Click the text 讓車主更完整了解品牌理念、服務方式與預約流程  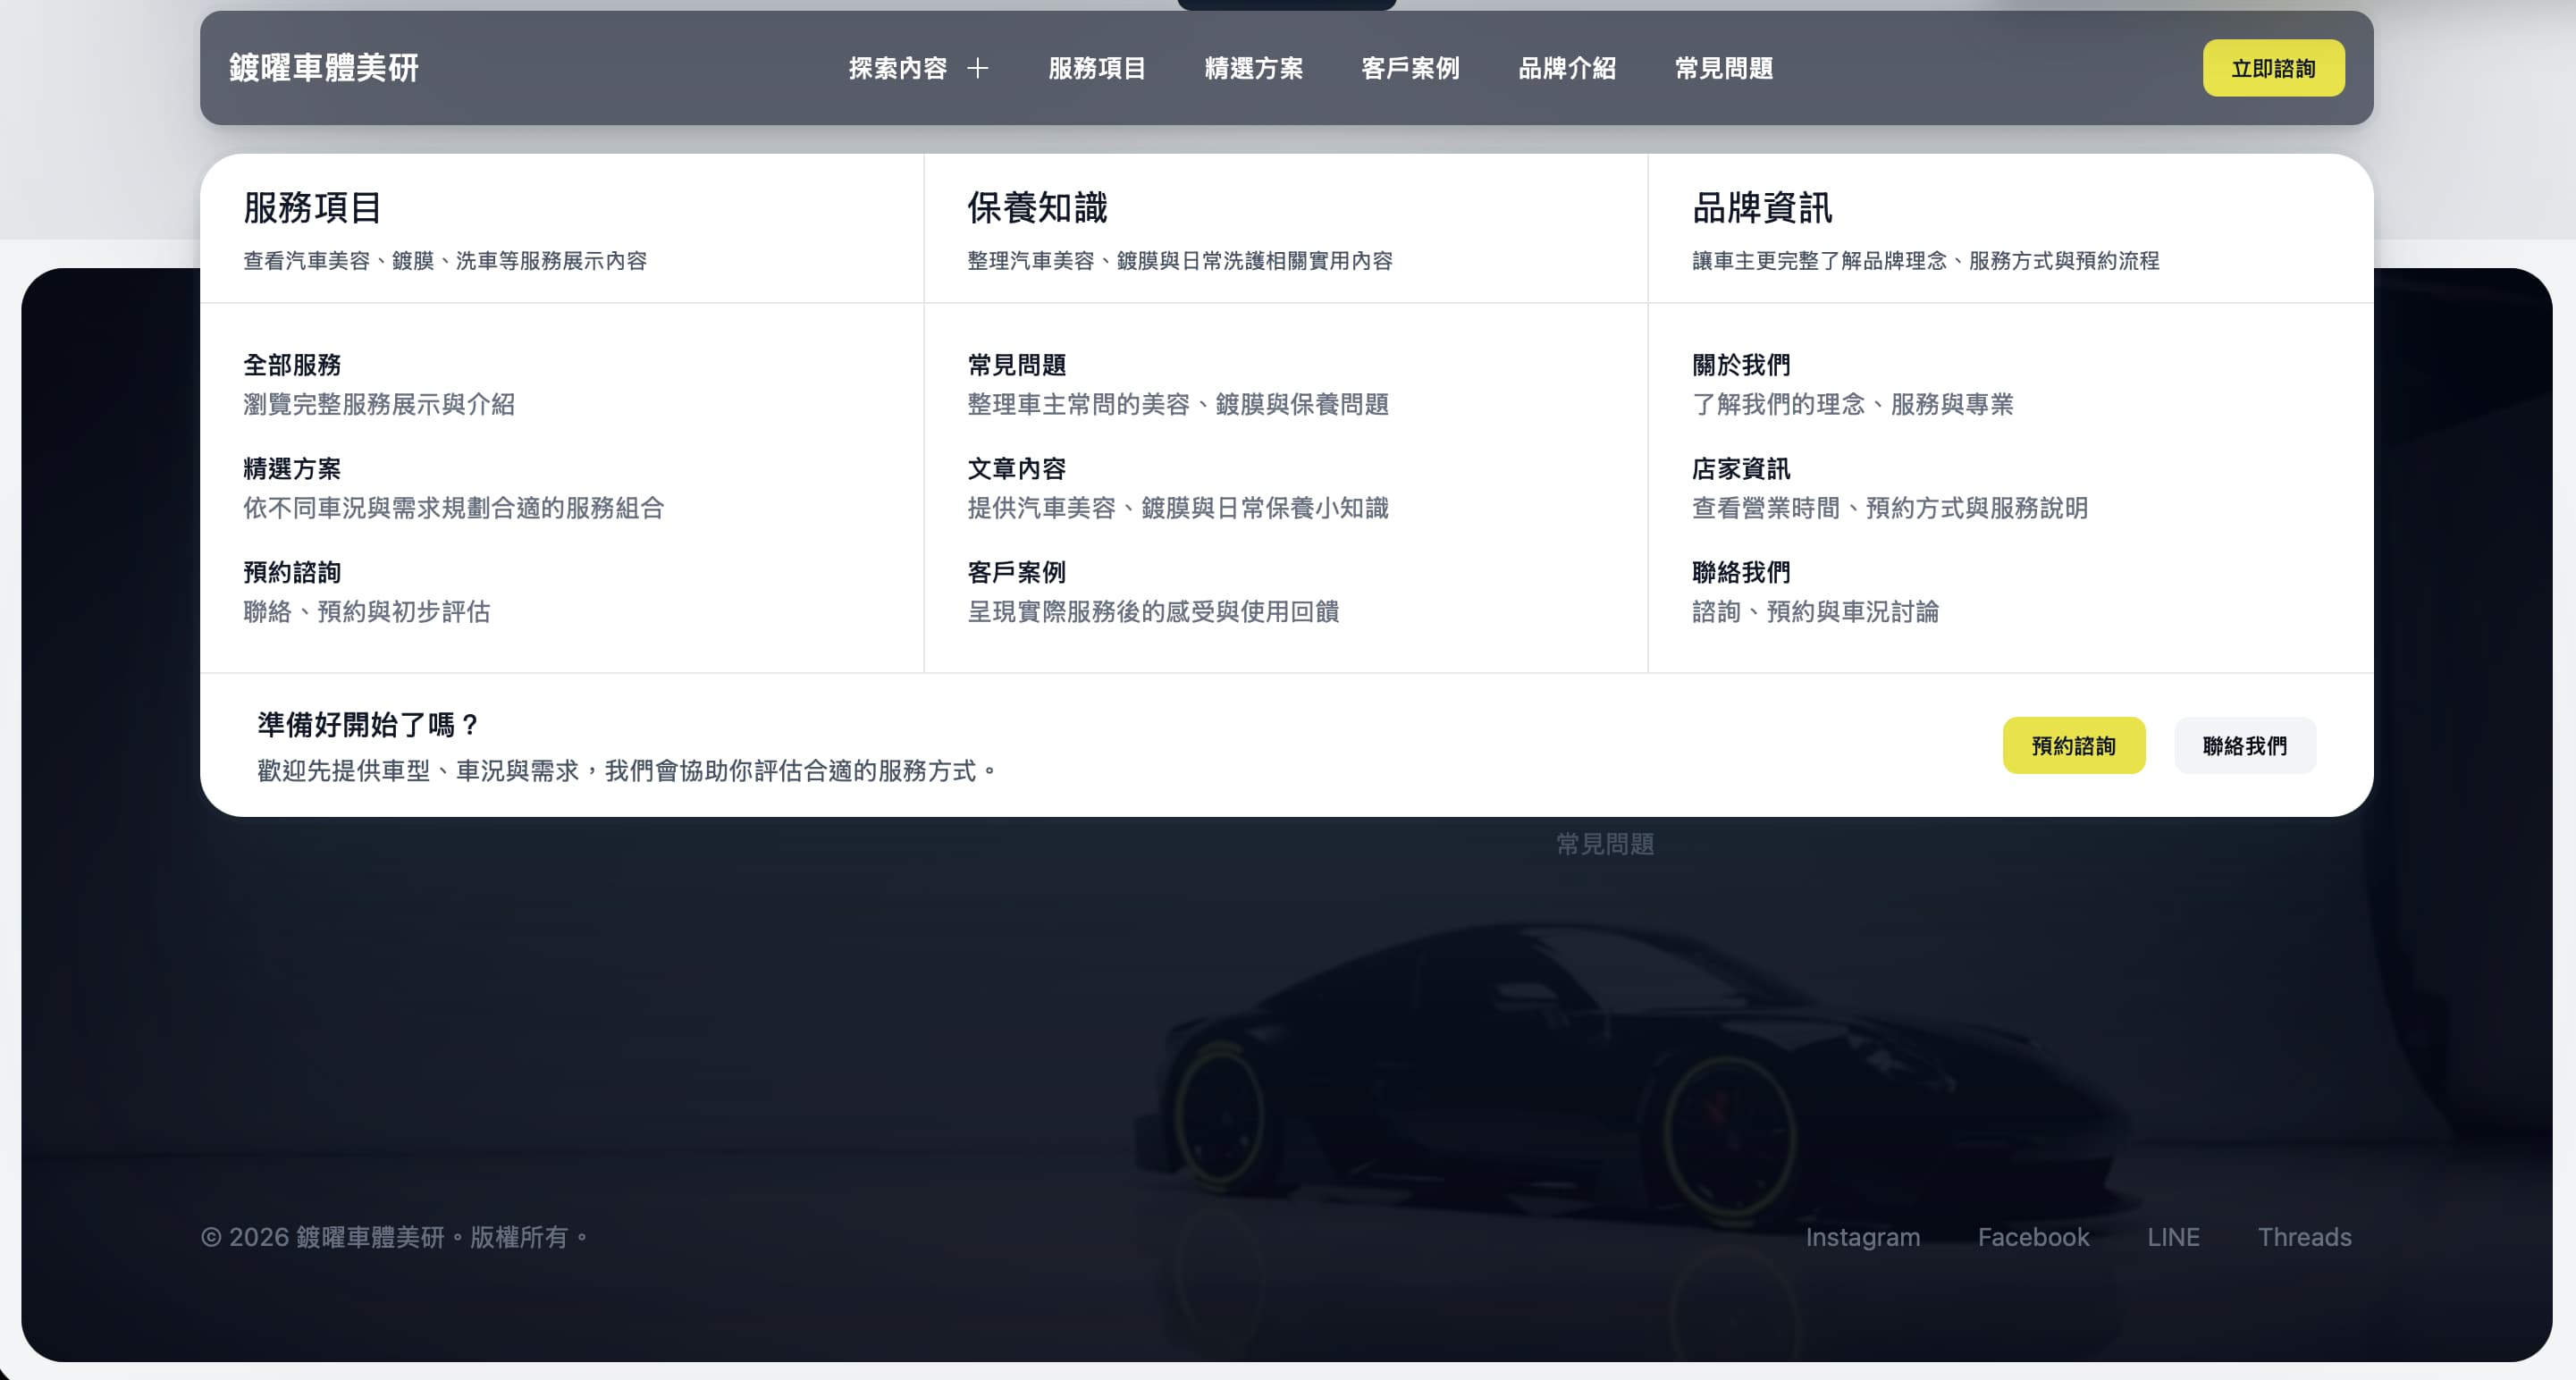[x=1926, y=261]
